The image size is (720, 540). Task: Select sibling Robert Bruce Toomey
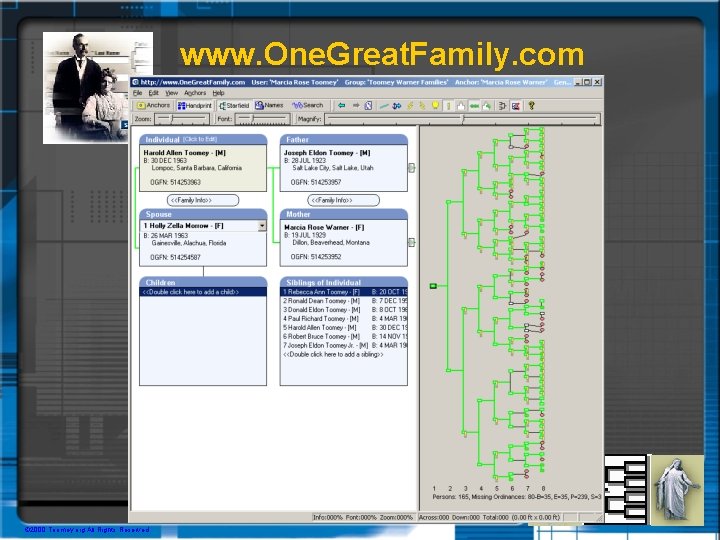(x=343, y=337)
